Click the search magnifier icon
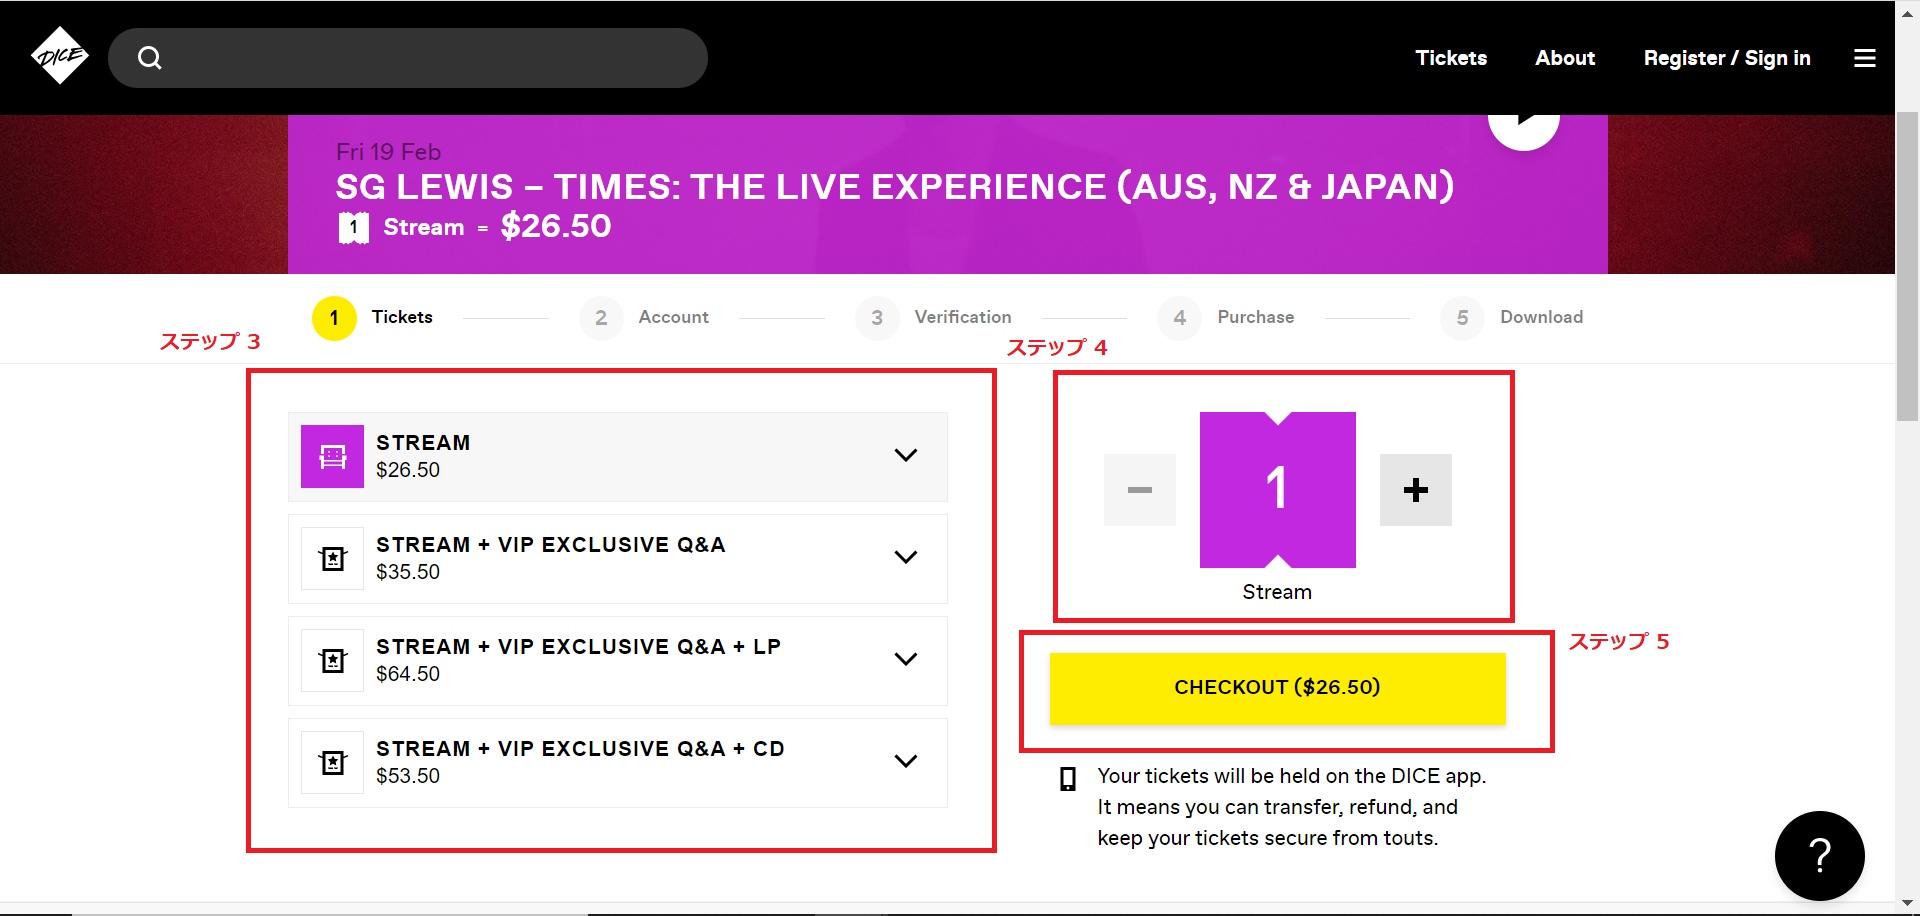 click(x=150, y=58)
